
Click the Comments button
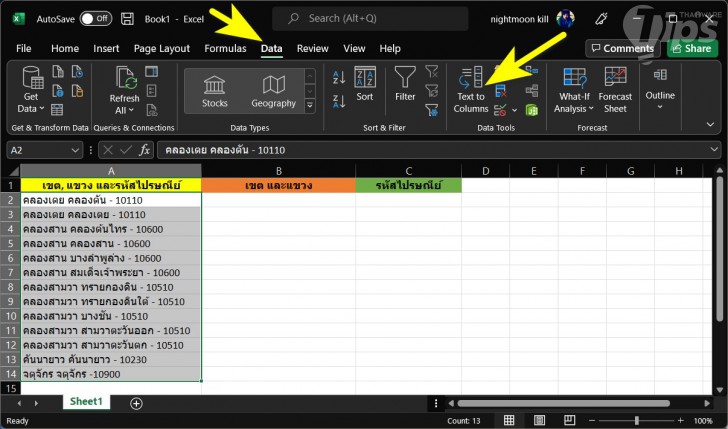click(623, 48)
